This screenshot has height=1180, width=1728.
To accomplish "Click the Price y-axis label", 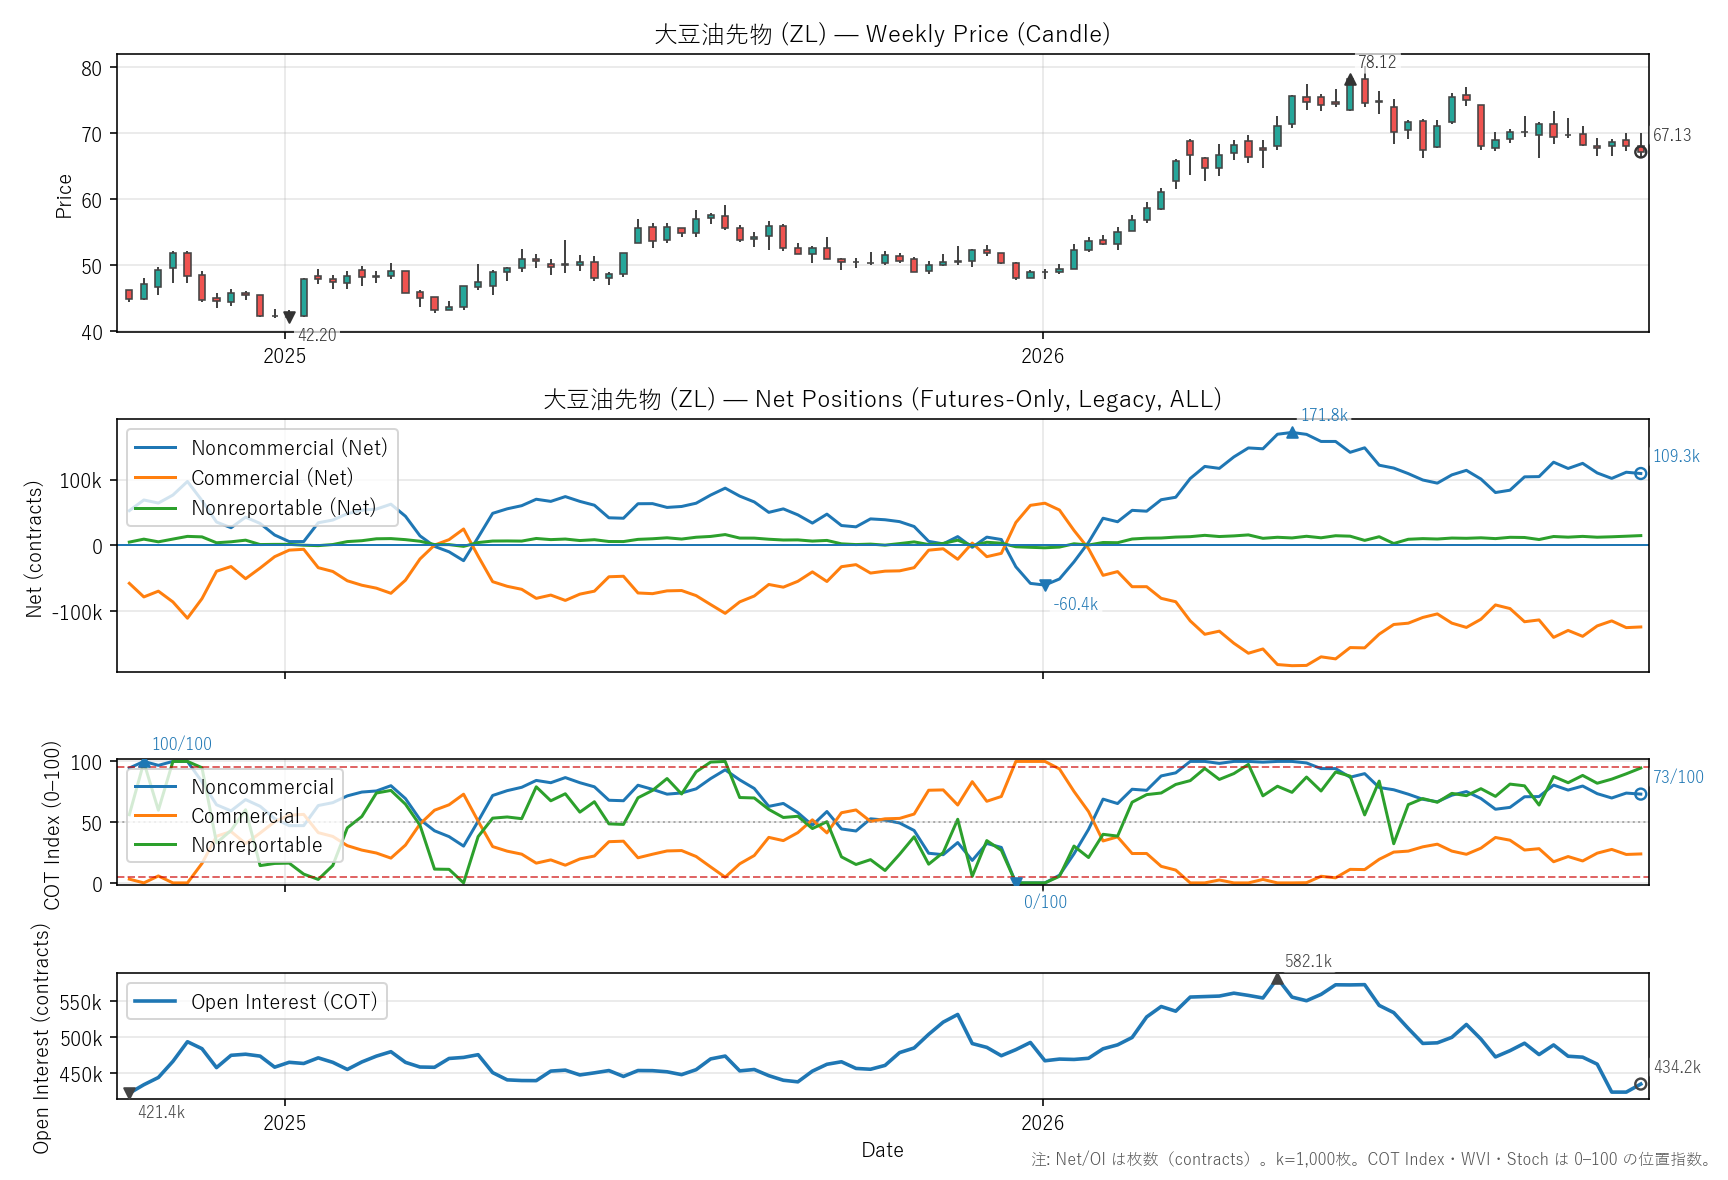I will pyautogui.click(x=64, y=196).
